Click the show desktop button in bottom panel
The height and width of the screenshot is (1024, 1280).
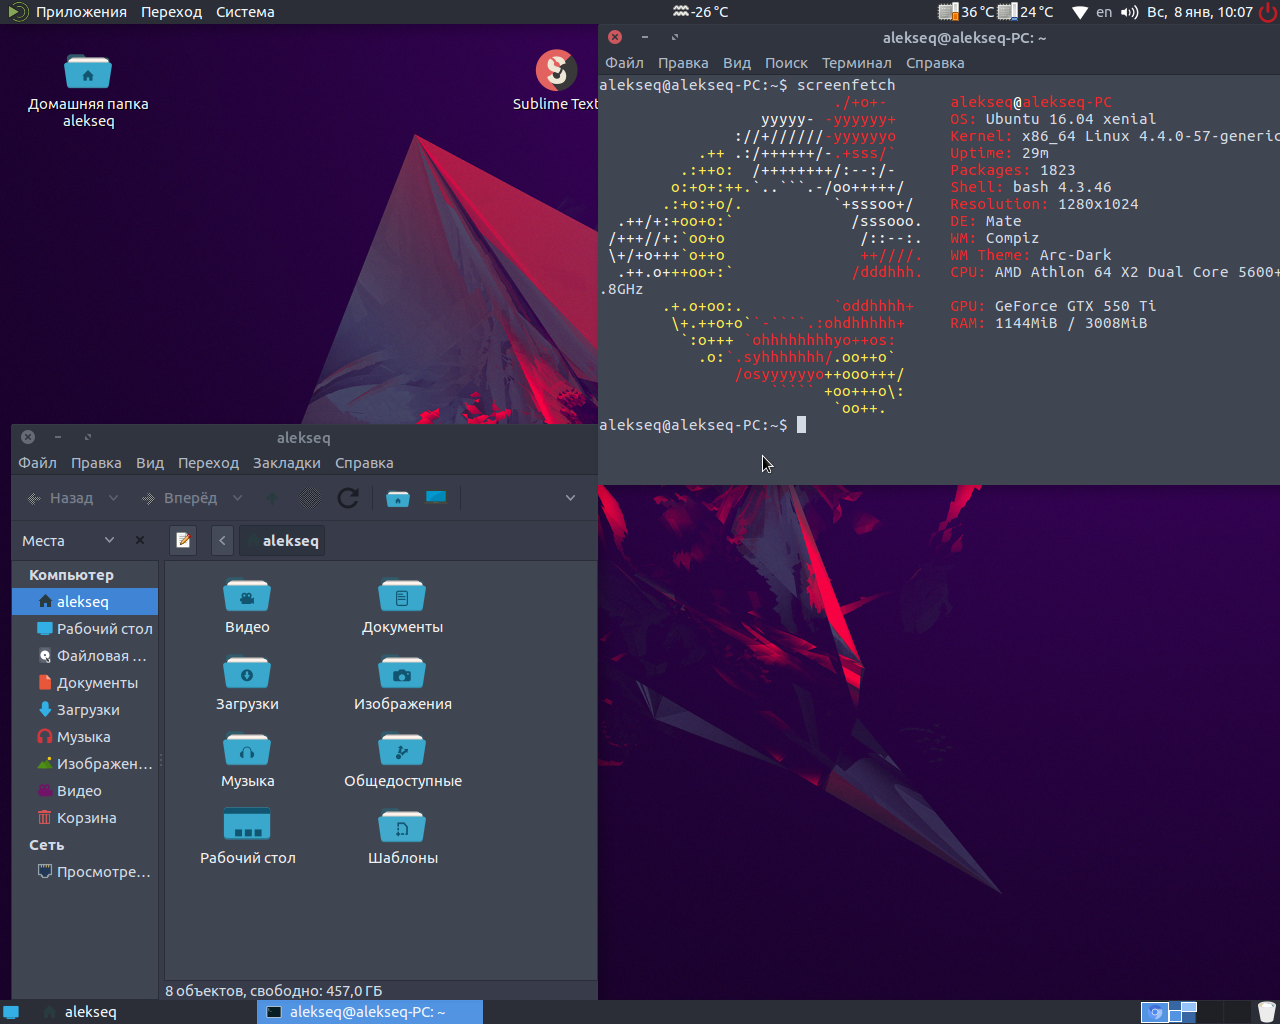point(11,1012)
